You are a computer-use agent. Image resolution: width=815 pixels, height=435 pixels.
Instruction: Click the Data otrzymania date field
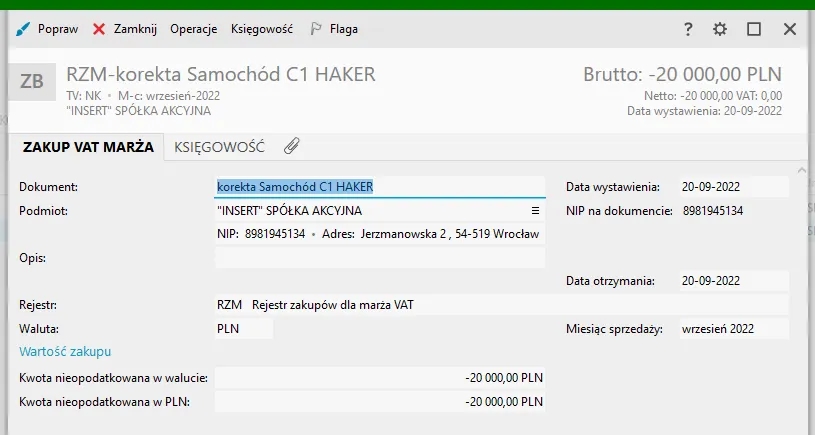pos(732,281)
